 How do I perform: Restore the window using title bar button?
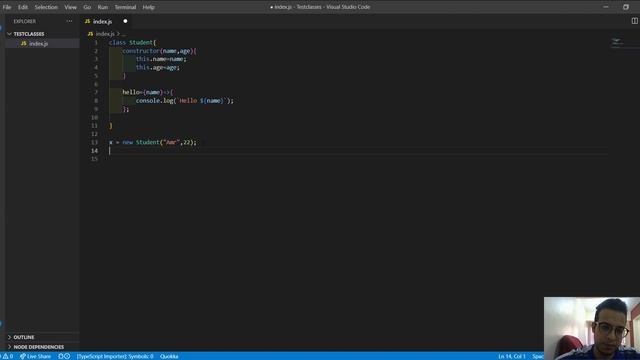(626, 7)
